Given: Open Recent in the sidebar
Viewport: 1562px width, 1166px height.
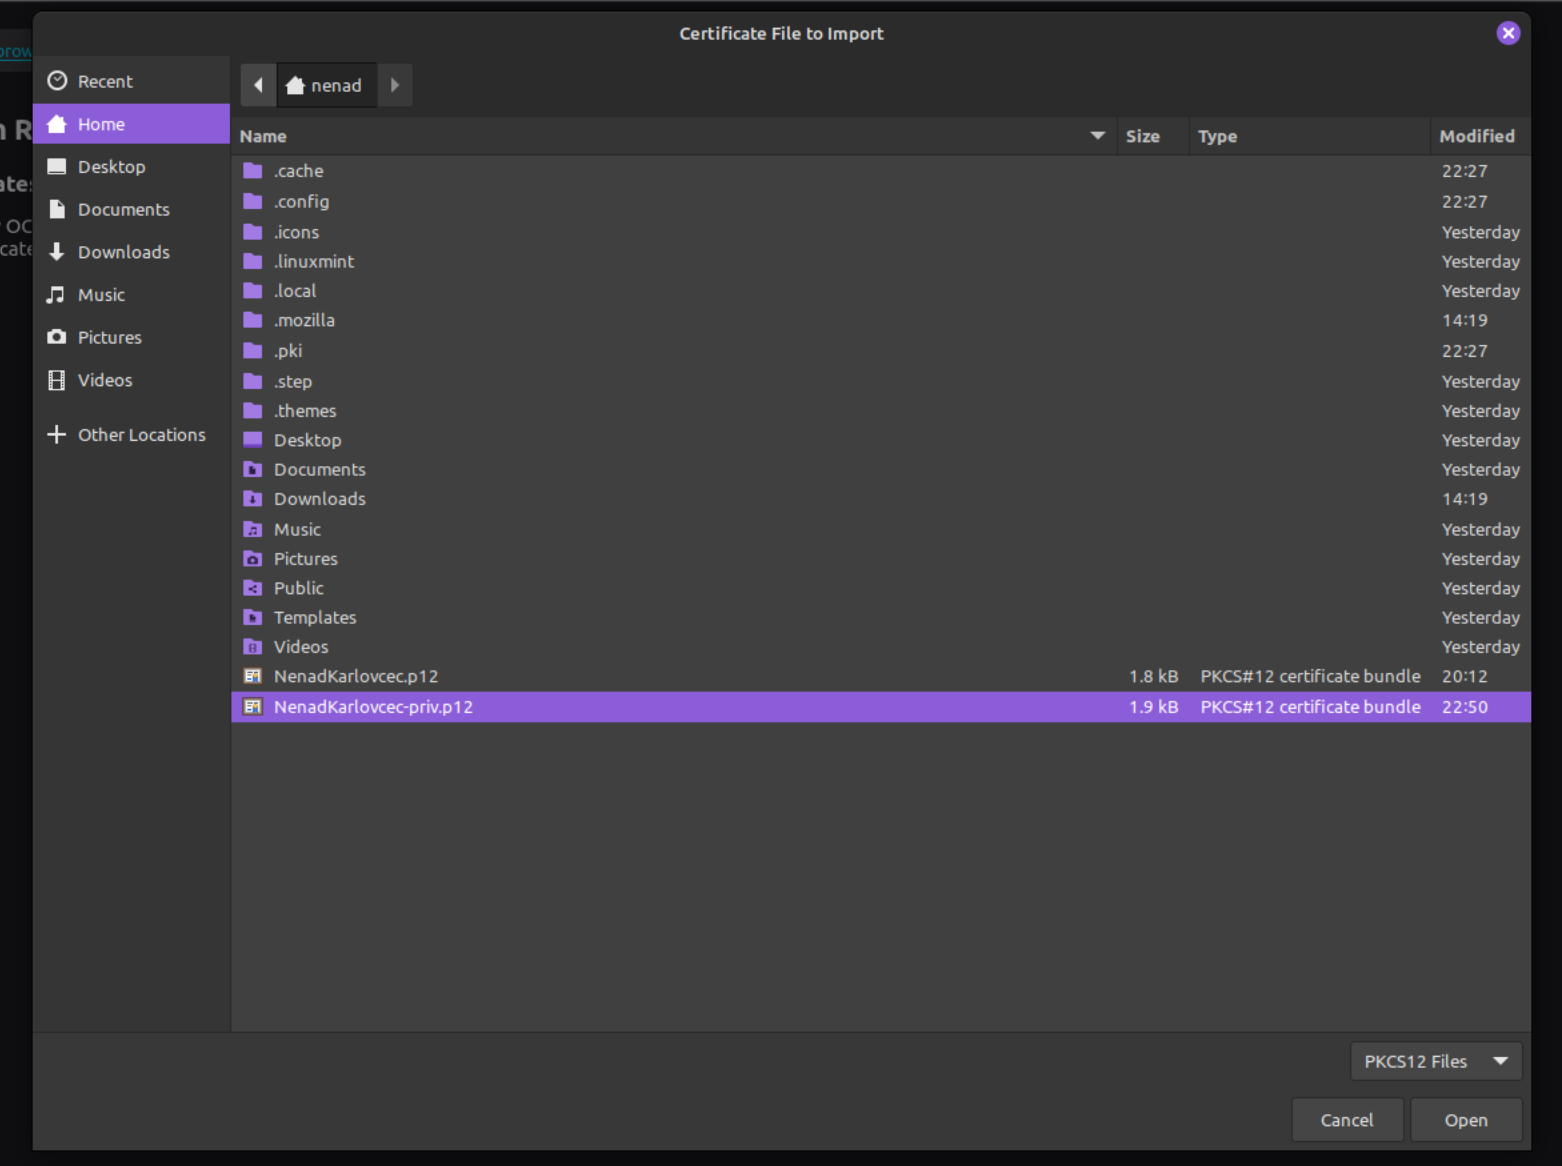Looking at the screenshot, I should [131, 81].
